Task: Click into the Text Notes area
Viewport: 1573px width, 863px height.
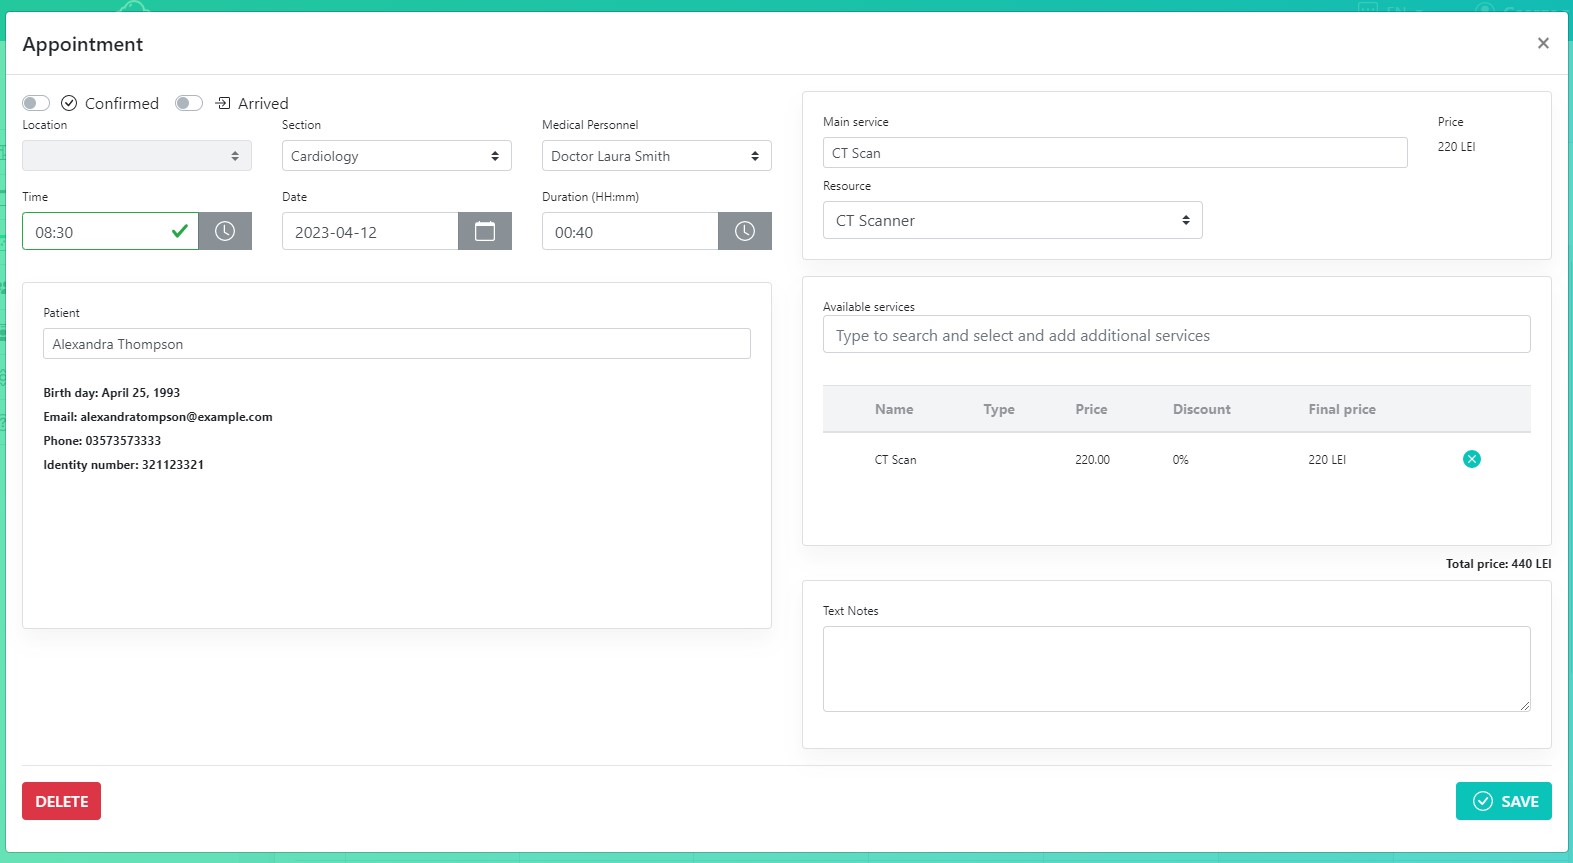Action: pos(1176,668)
